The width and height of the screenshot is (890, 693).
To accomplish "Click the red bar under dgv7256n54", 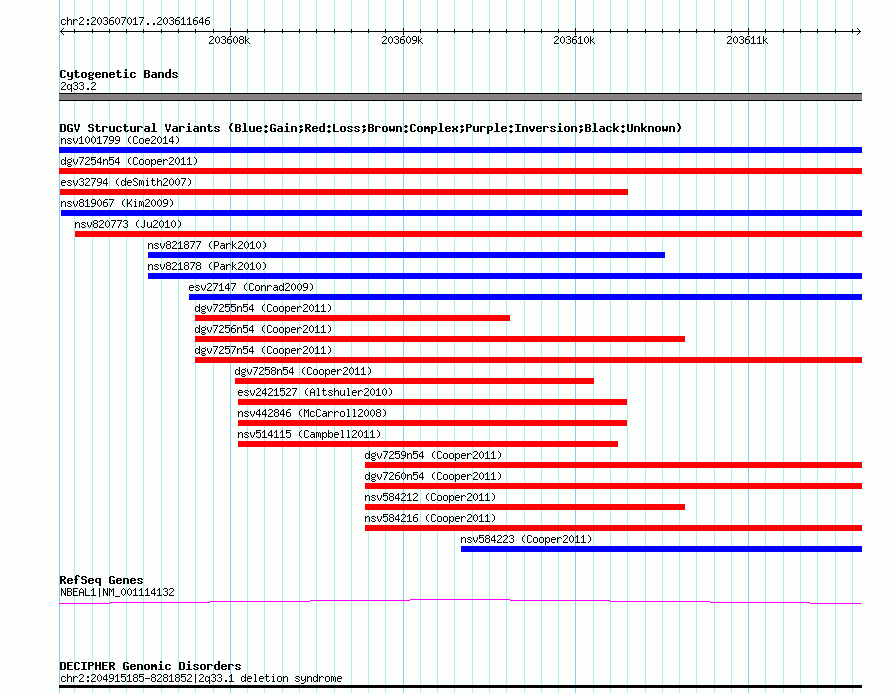I will pyautogui.click(x=440, y=339).
